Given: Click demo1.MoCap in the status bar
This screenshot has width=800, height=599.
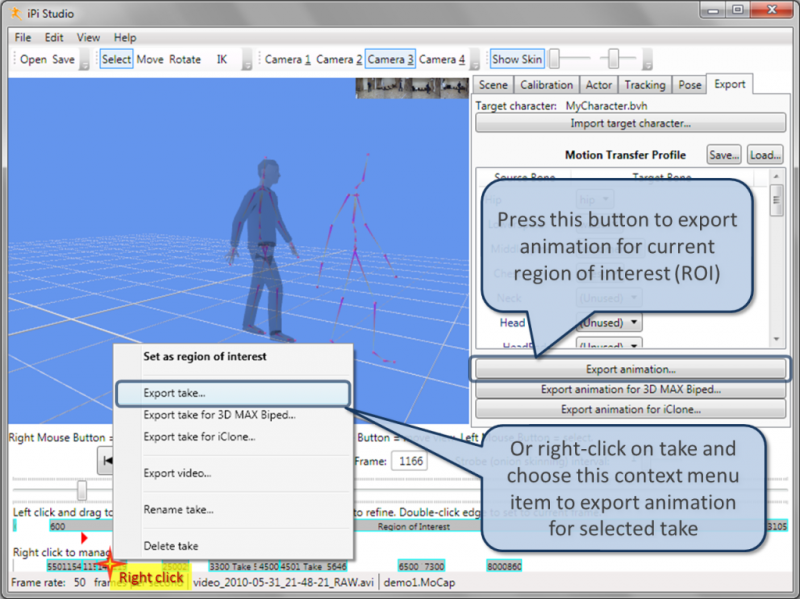Looking at the screenshot, I should [x=419, y=583].
